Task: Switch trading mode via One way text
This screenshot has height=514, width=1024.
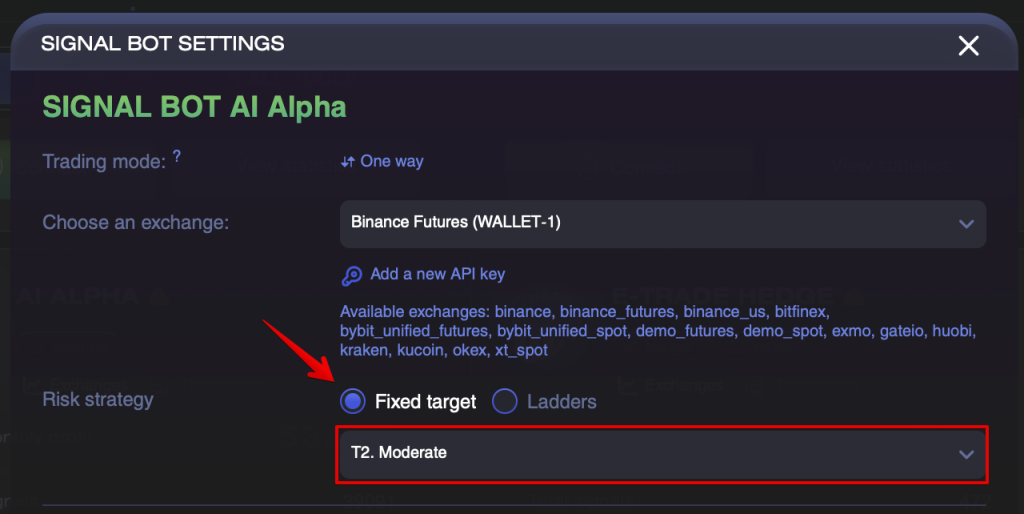Action: pos(392,161)
